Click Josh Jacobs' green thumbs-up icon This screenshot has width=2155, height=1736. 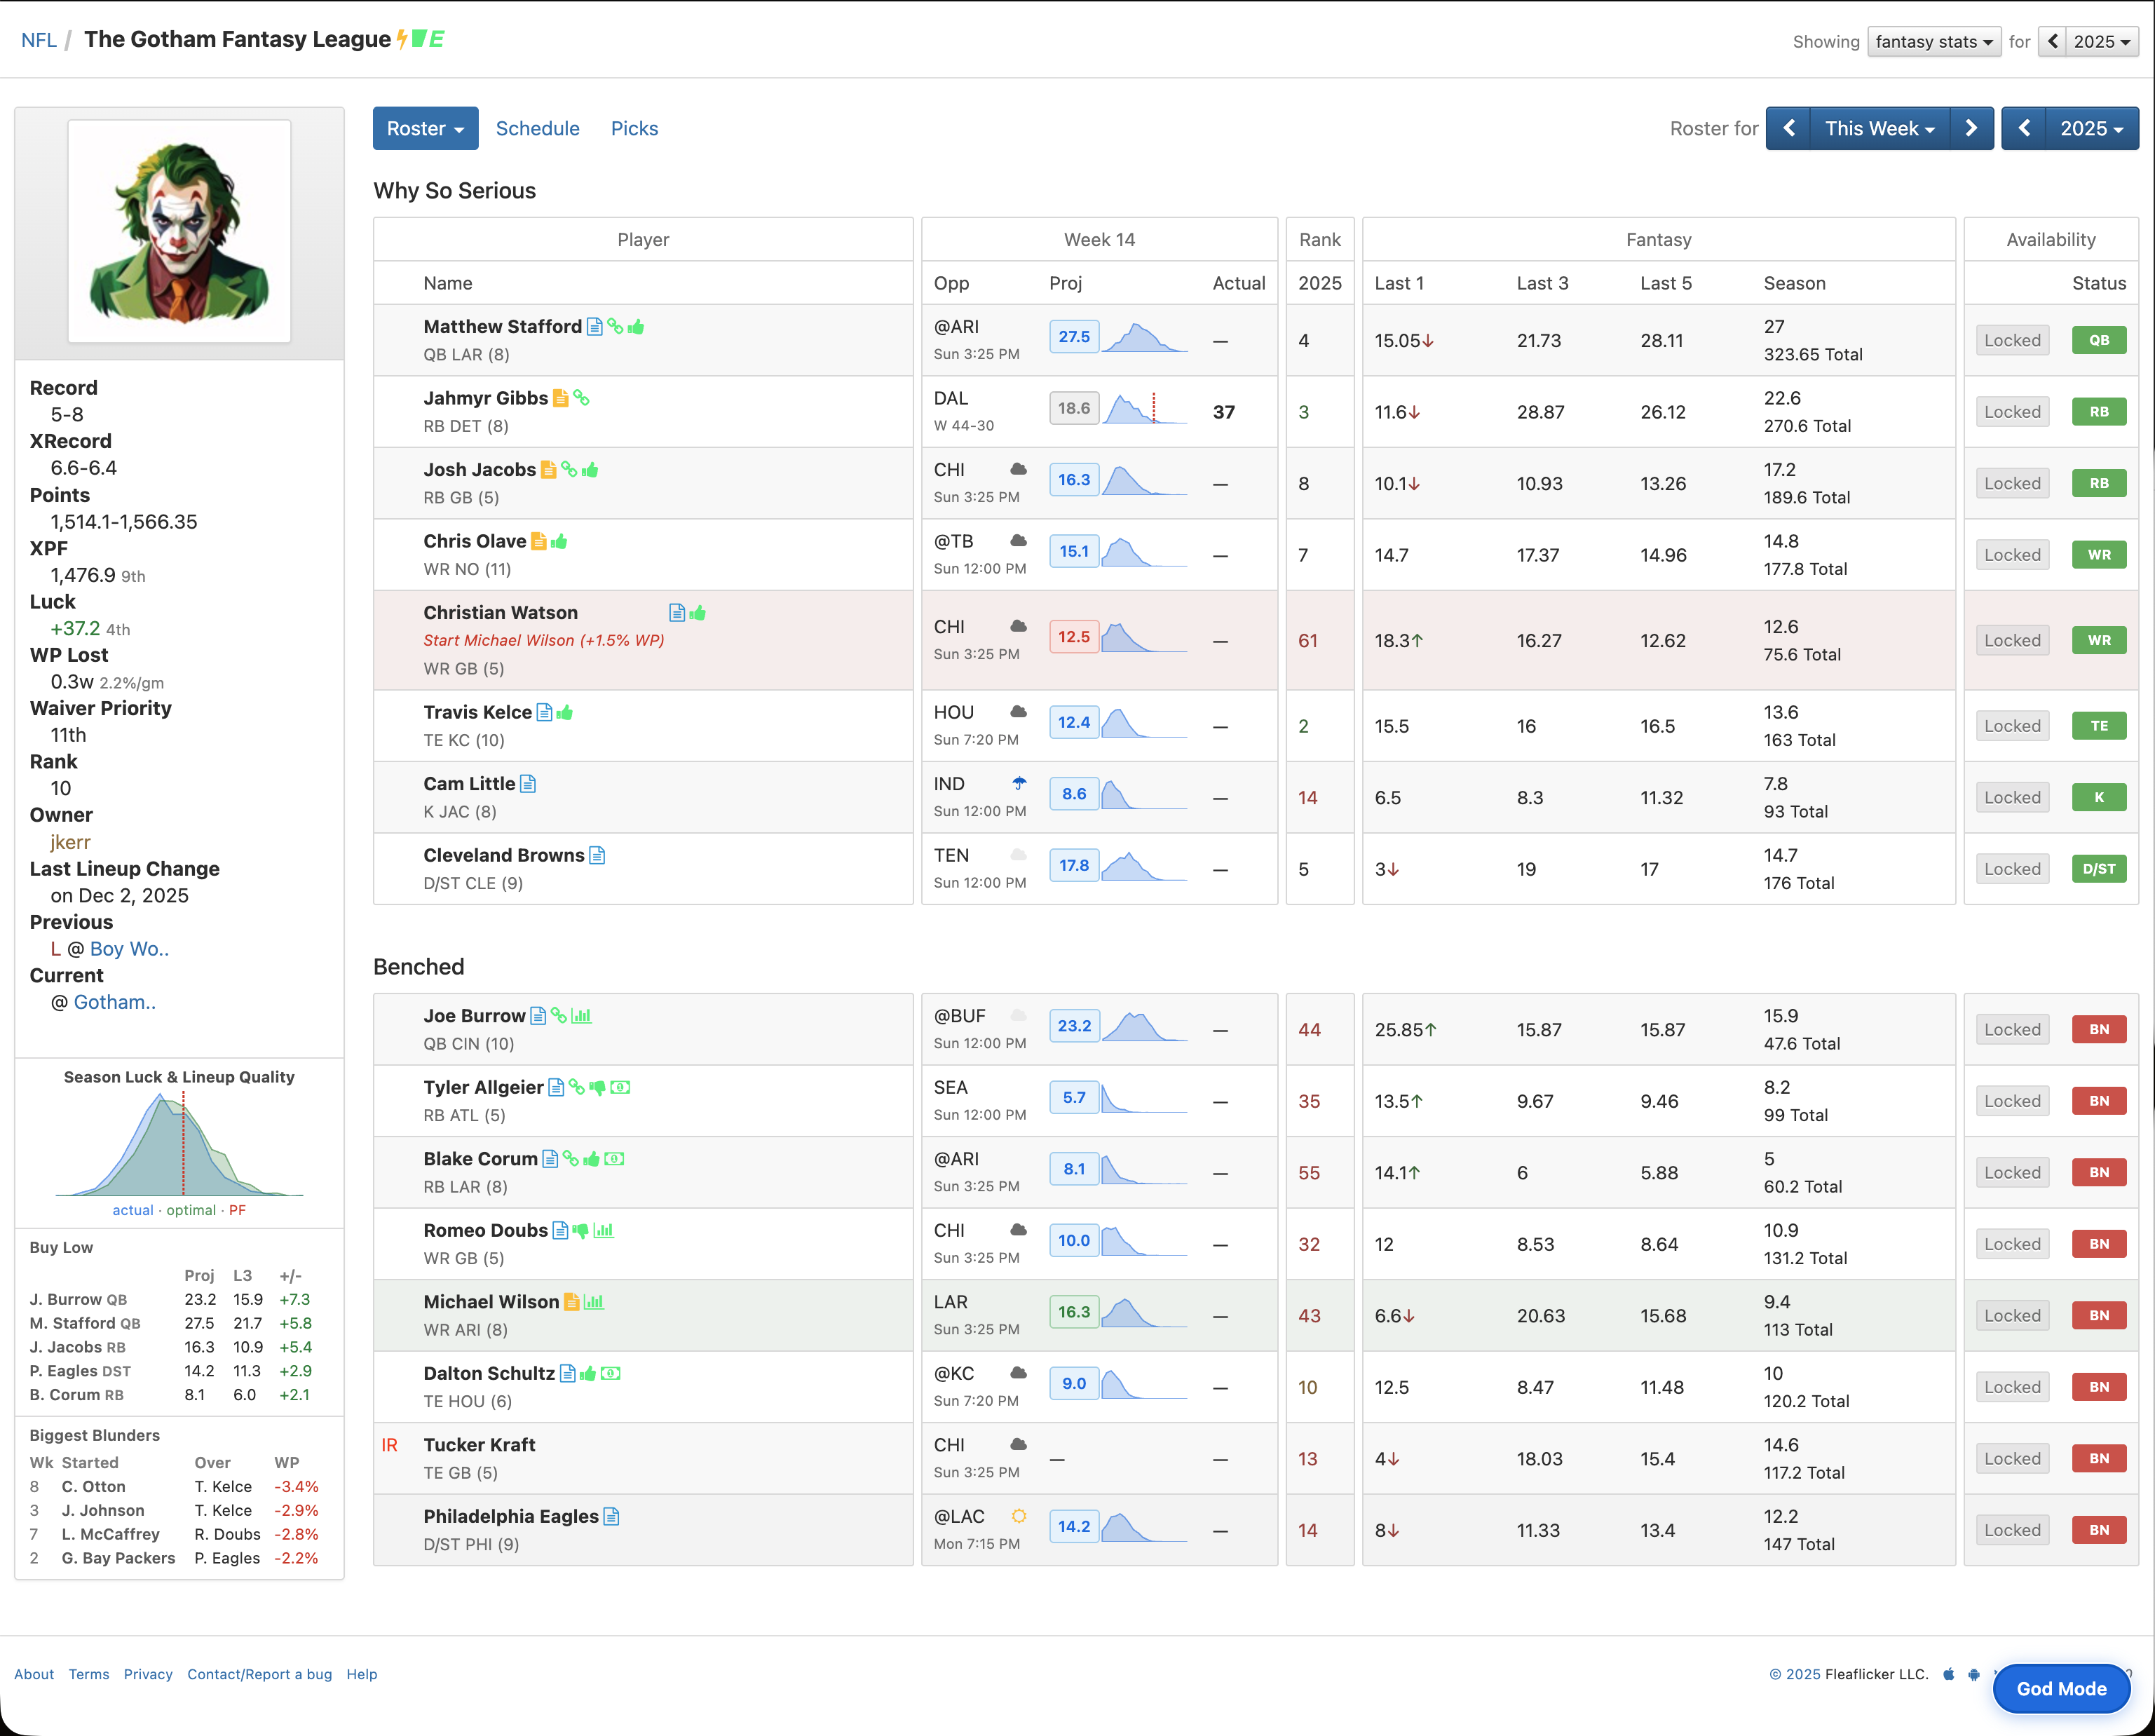[x=590, y=470]
